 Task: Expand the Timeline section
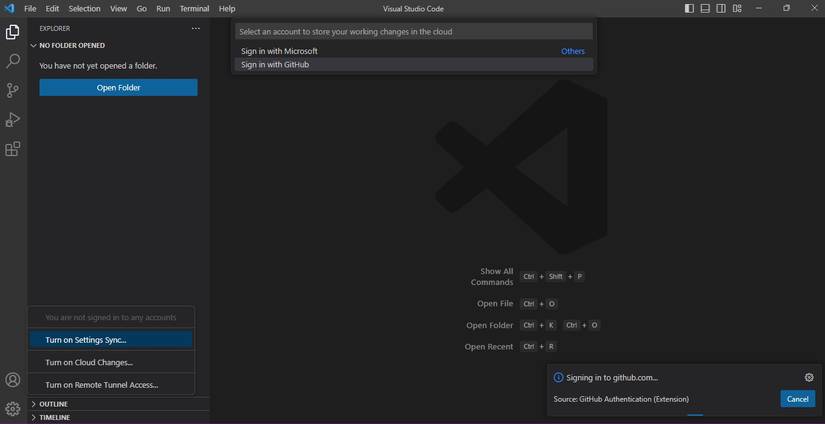(x=54, y=417)
